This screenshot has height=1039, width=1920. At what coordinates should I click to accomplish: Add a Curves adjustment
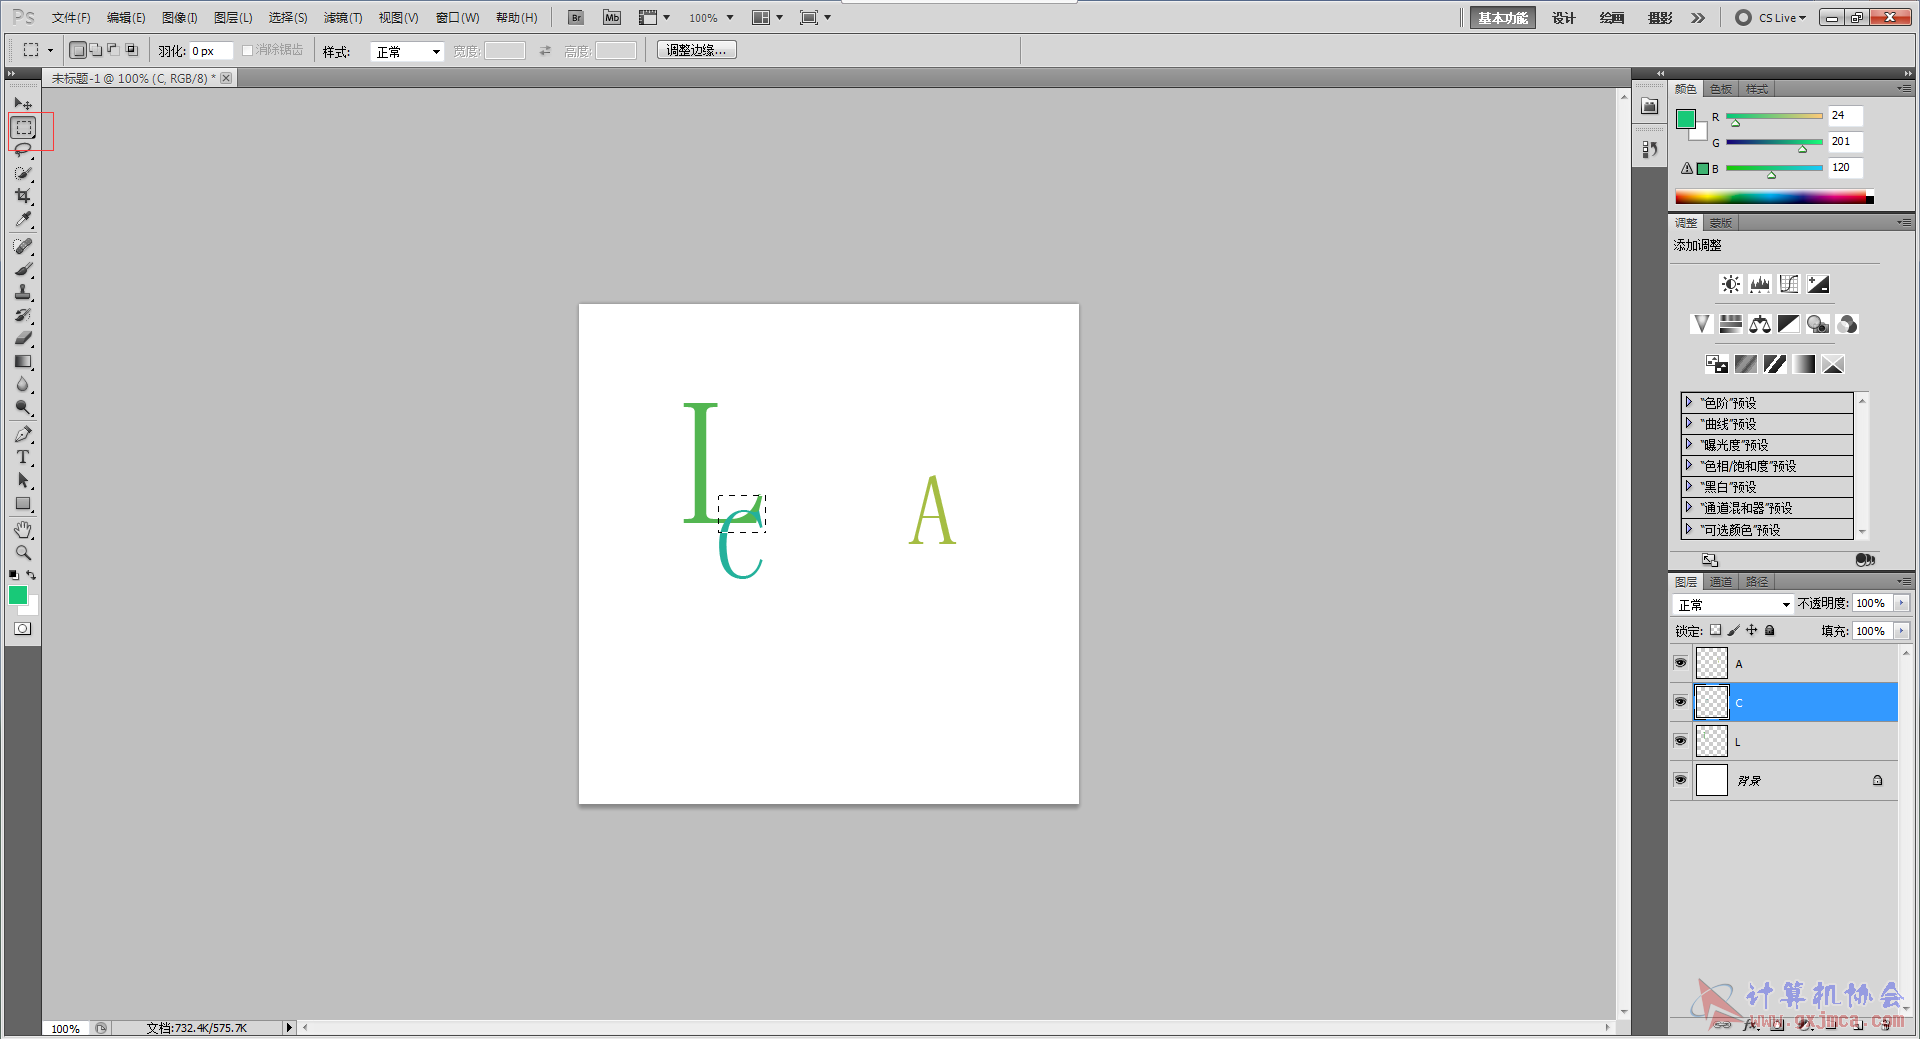[x=1789, y=284]
